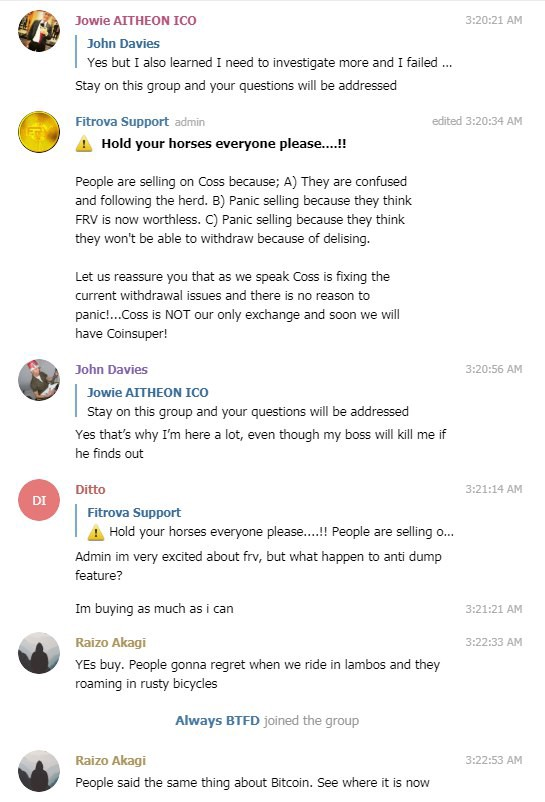Open the Always BTFD user link
Image resolution: width=545 pixels, height=802 pixels.
click(x=217, y=721)
